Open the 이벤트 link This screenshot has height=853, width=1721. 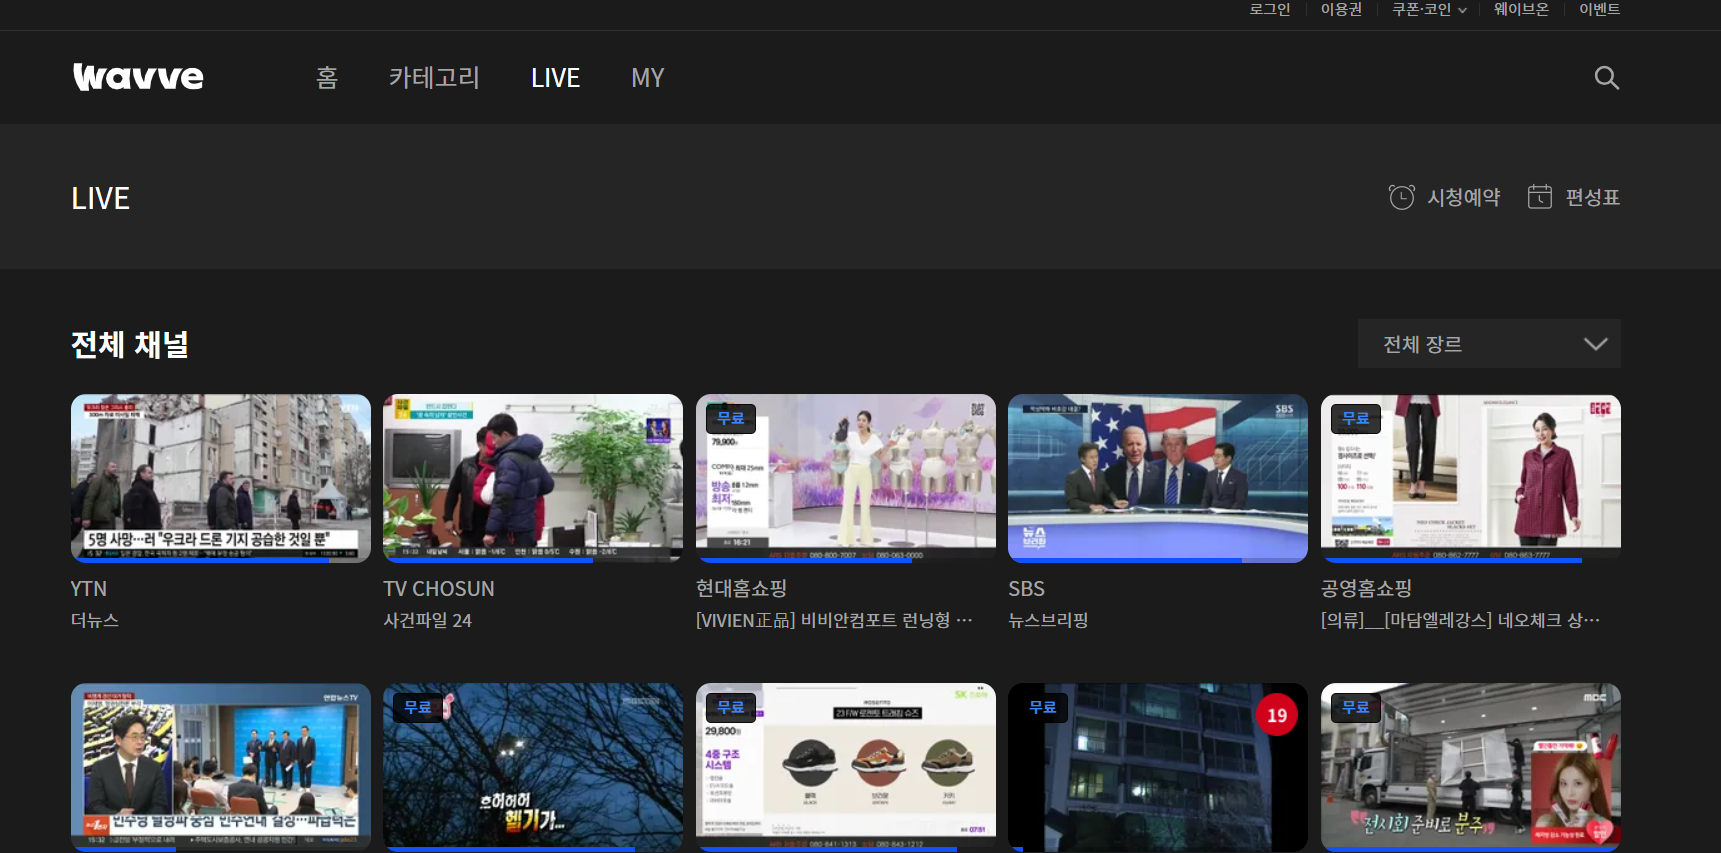pos(1599,10)
